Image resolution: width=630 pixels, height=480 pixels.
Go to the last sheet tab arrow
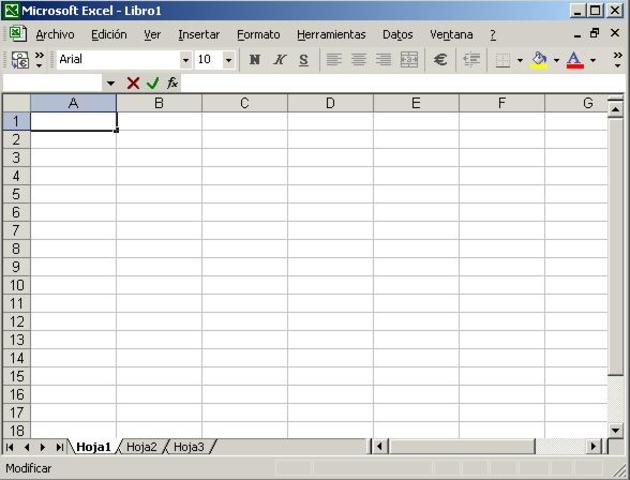click(x=59, y=447)
